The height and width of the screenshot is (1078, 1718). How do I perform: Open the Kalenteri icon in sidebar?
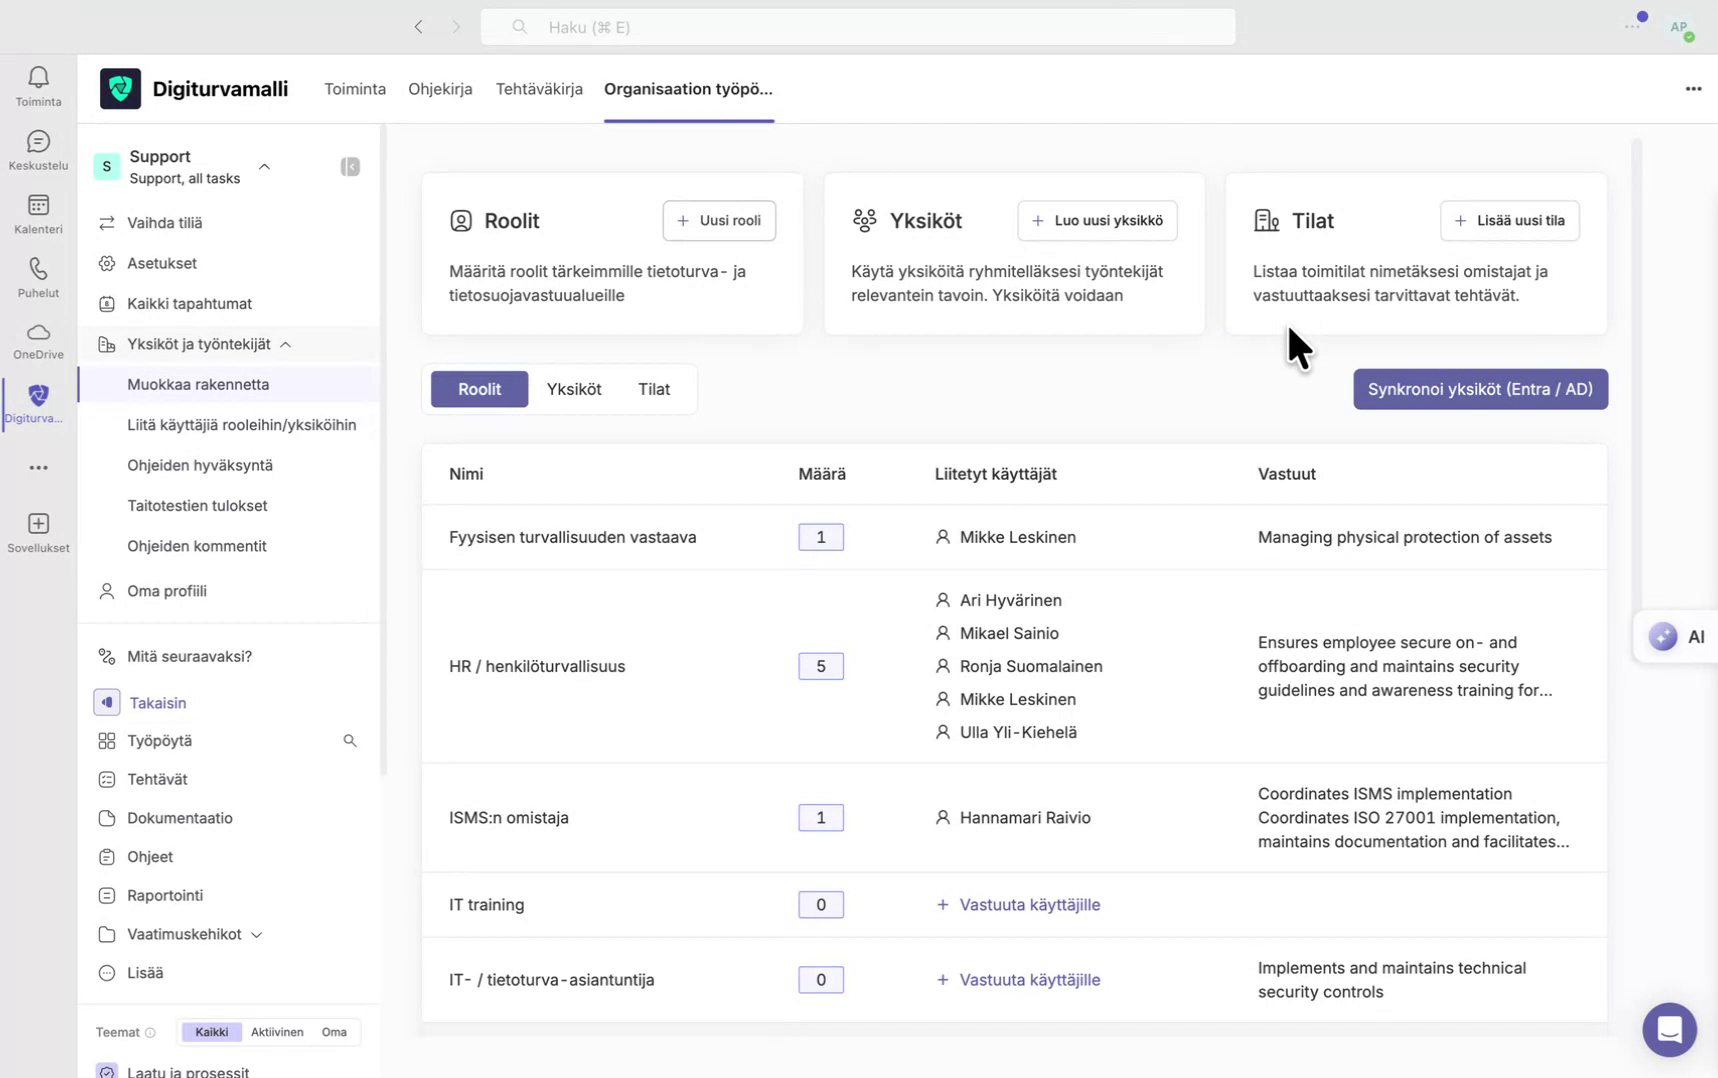(x=37, y=213)
